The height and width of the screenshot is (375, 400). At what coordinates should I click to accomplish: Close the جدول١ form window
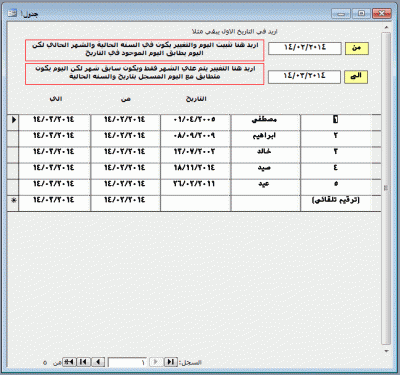[x=381, y=14]
